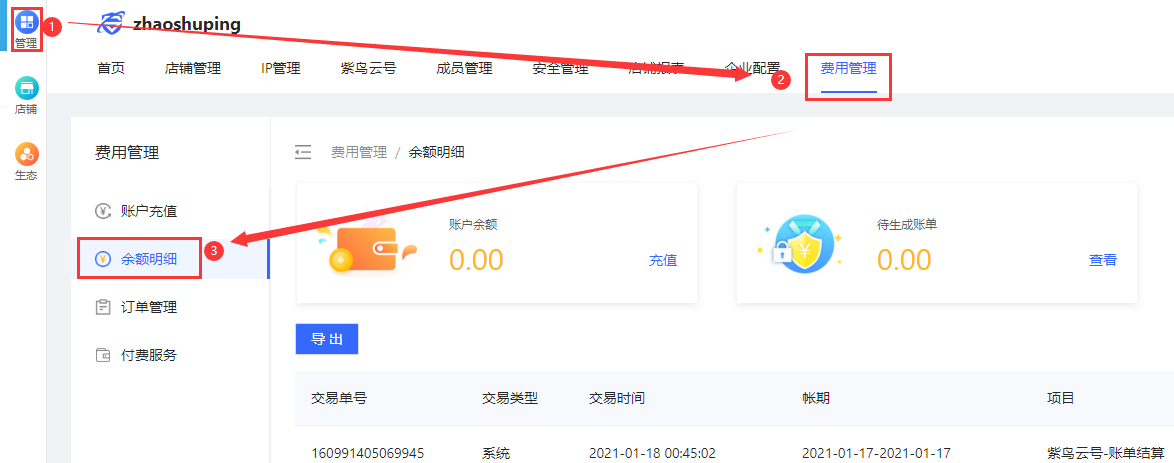Click the 项目 column header
The image size is (1174, 463).
coord(1061,399)
